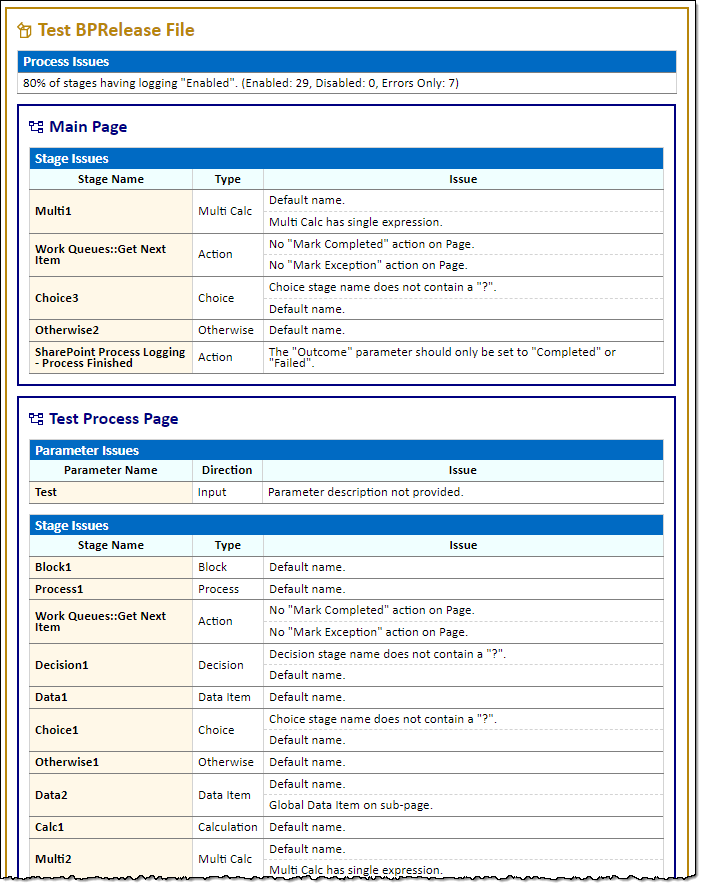Click the Direction column header
702x886 pixels.
227,470
